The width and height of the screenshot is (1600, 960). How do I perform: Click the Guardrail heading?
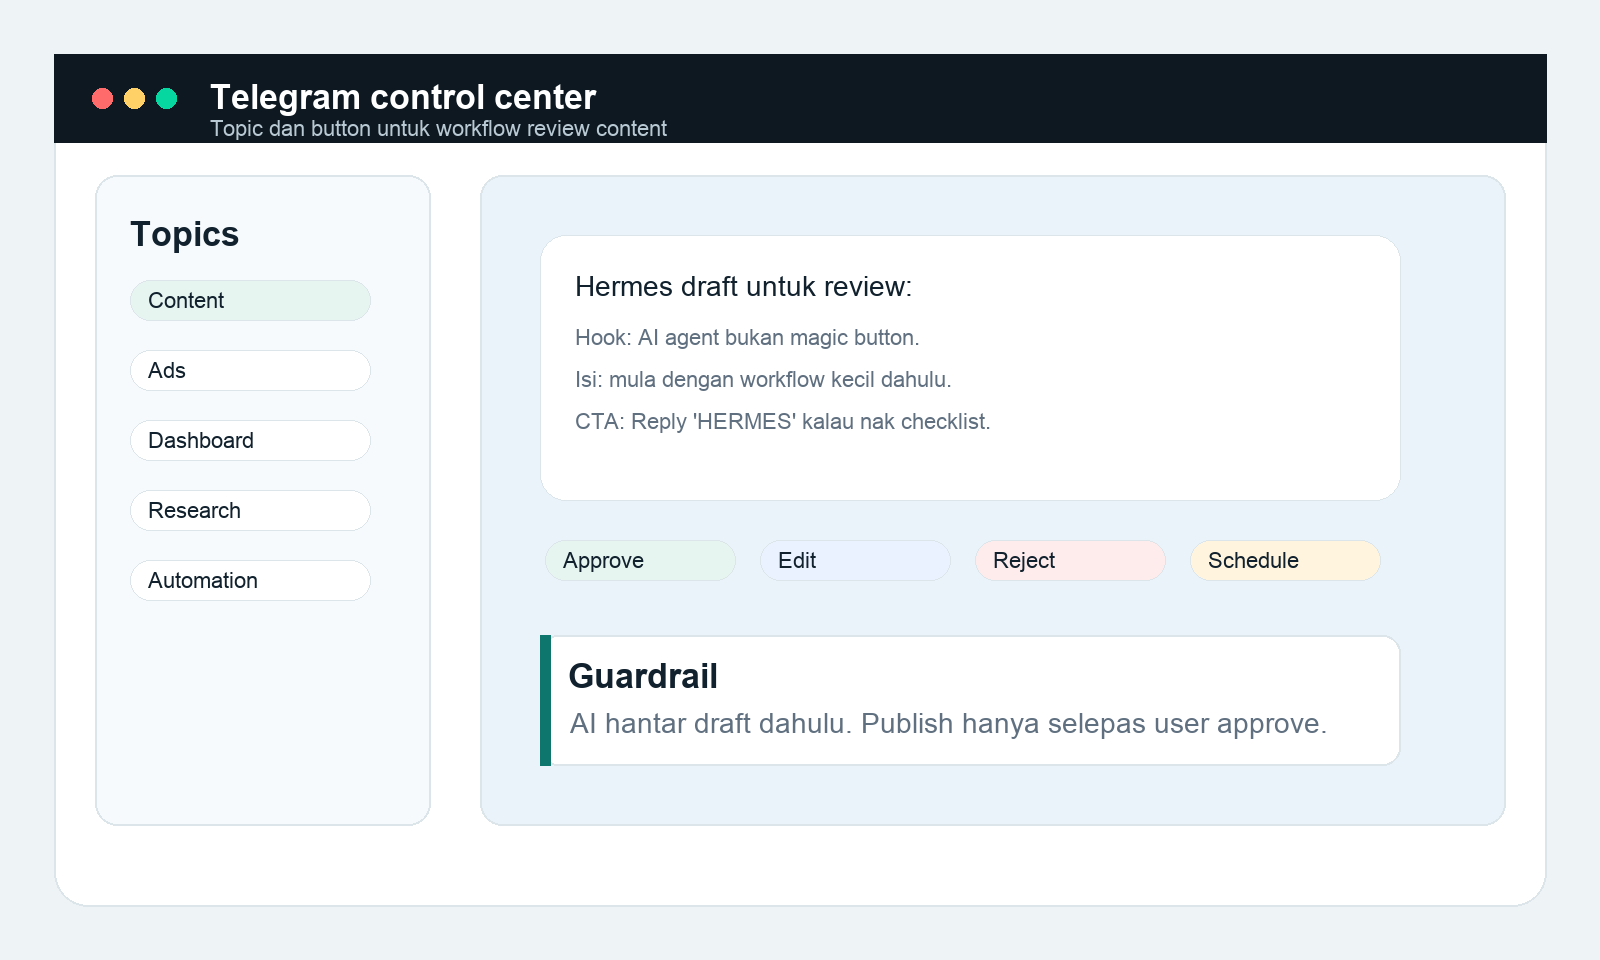(643, 676)
